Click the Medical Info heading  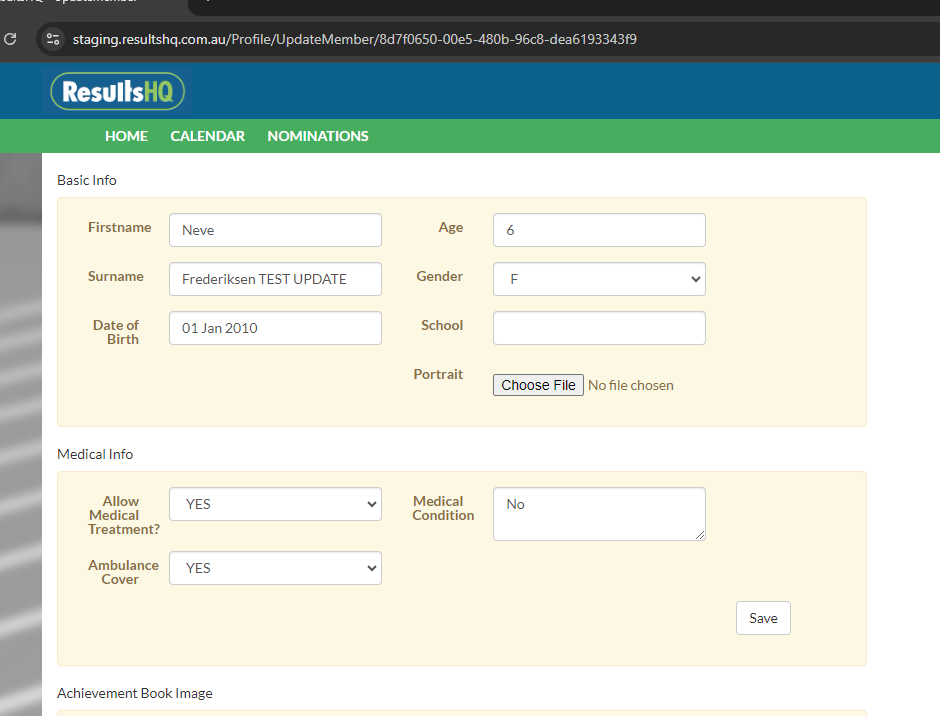pyautogui.click(x=95, y=454)
